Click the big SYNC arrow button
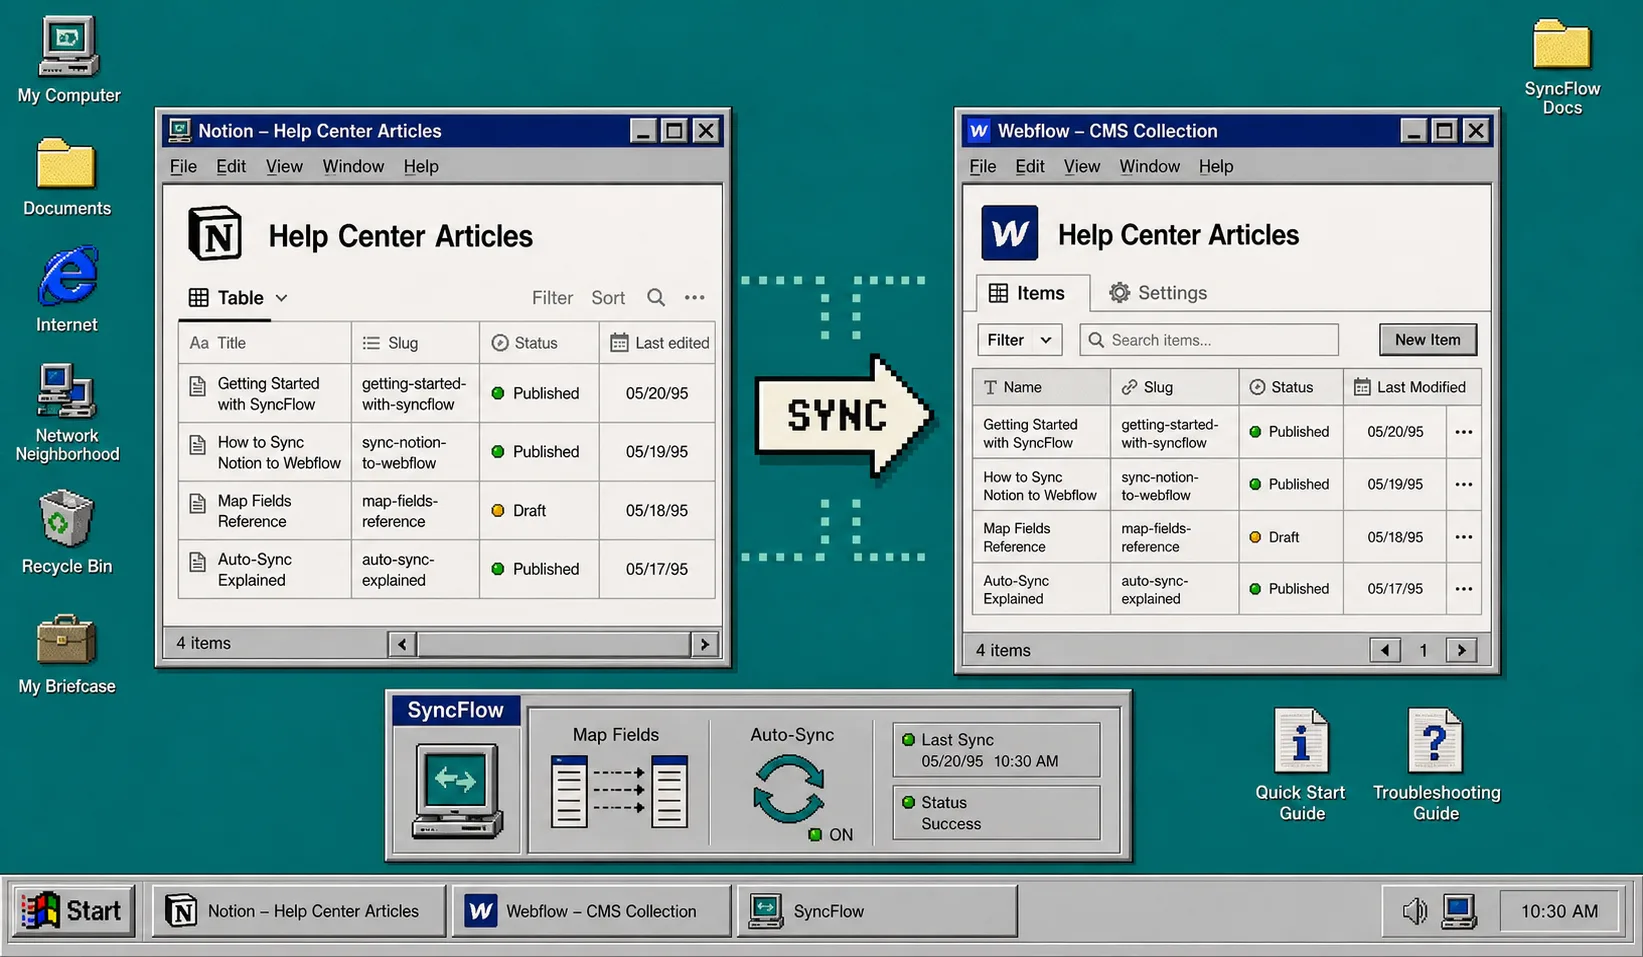Viewport: 1643px width, 957px height. click(x=845, y=415)
